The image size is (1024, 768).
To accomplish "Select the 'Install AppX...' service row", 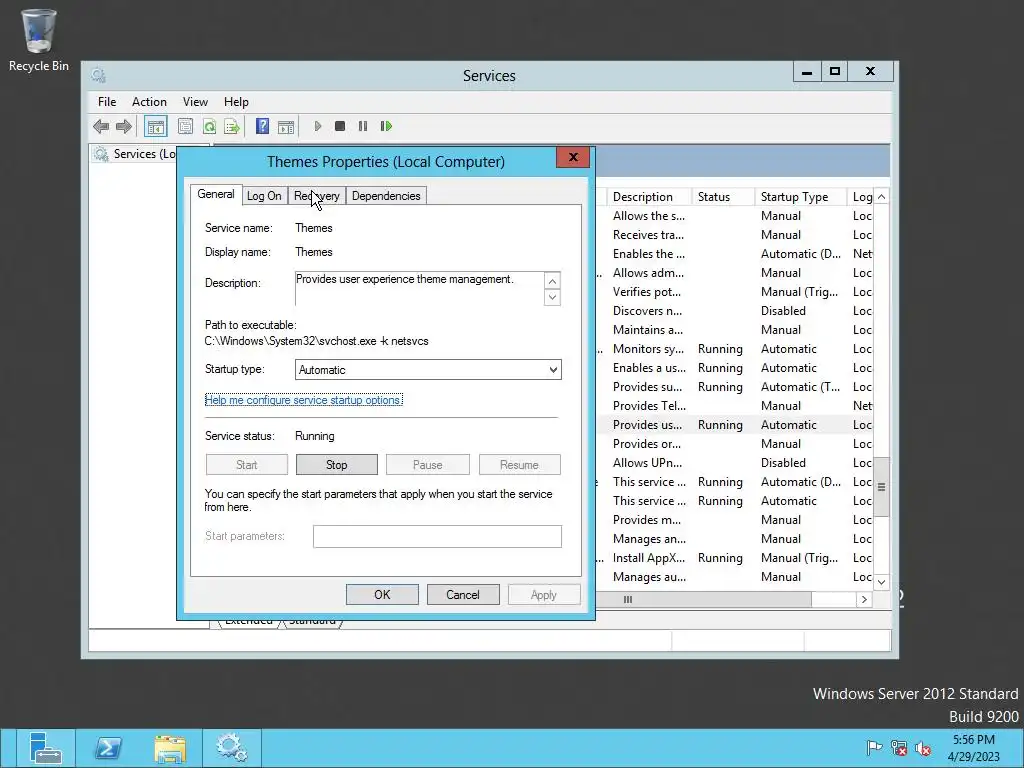I will point(735,558).
